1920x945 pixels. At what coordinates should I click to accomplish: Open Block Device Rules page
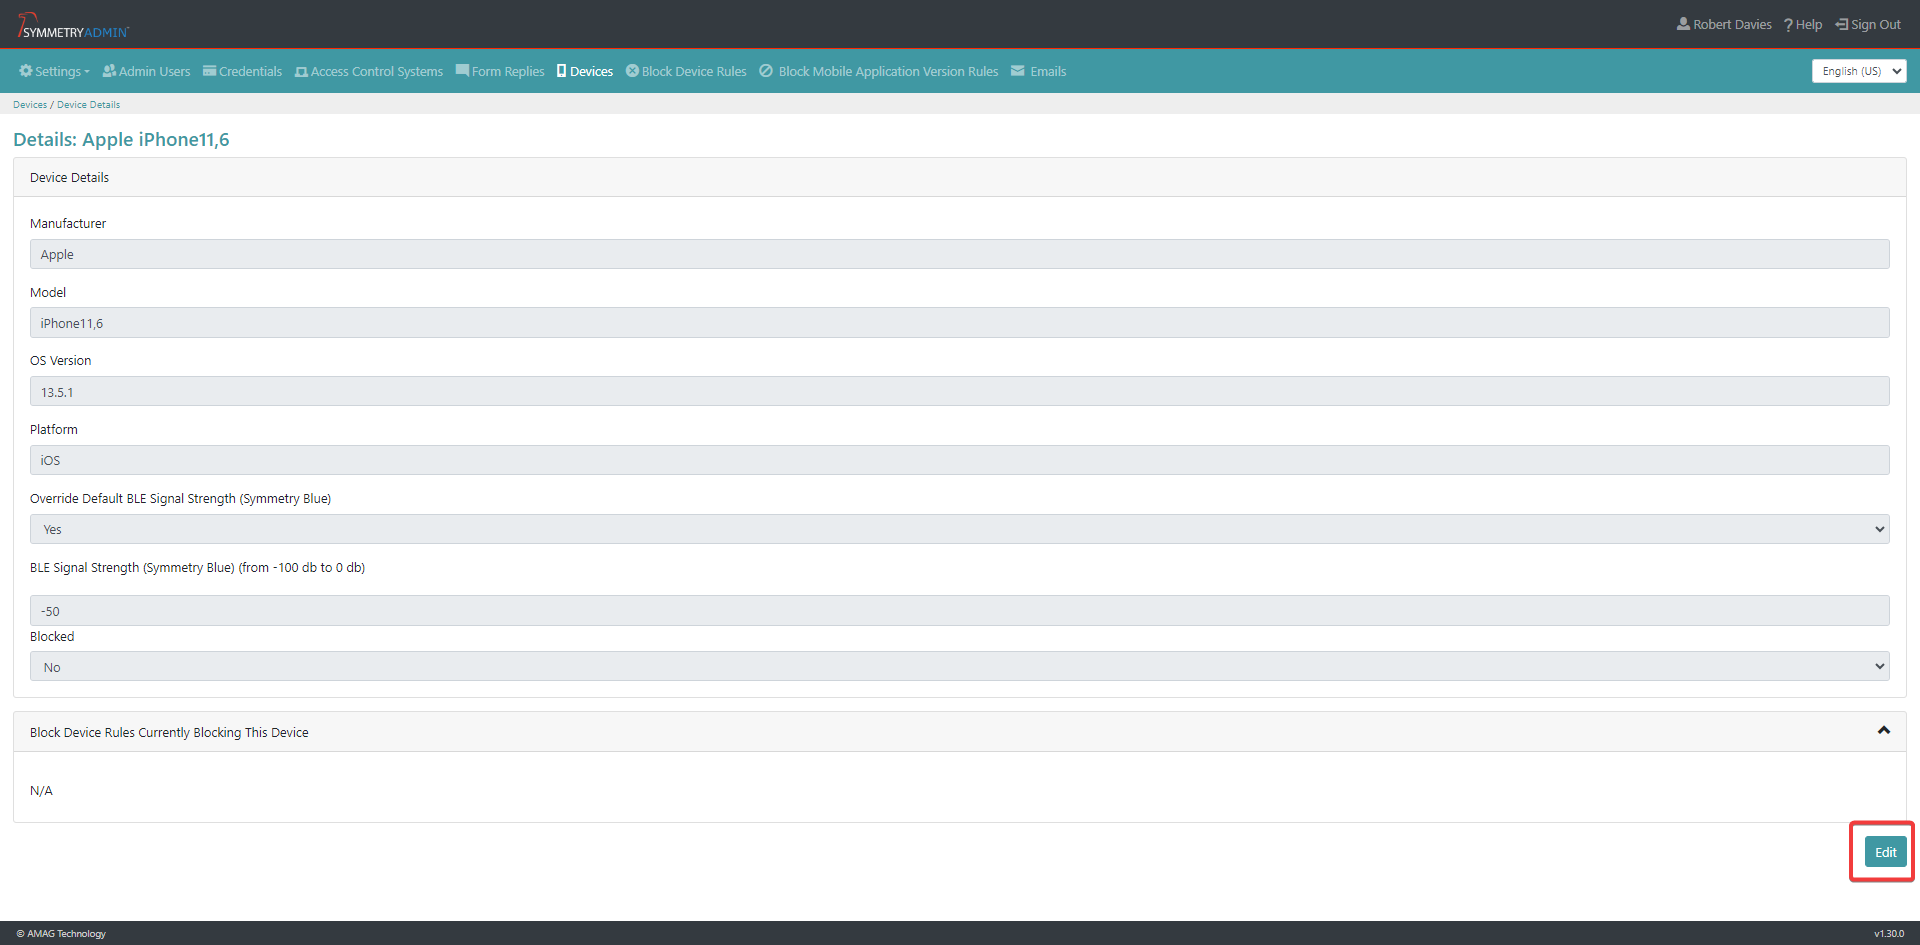point(686,71)
